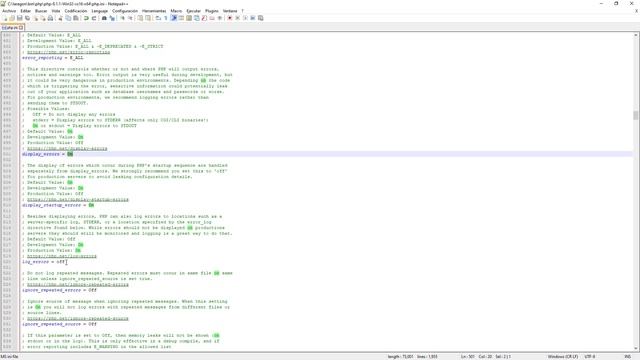Screen dimensions: 640x360
Task: Redo edit using toolbar arrow
Action: pos(94,18)
